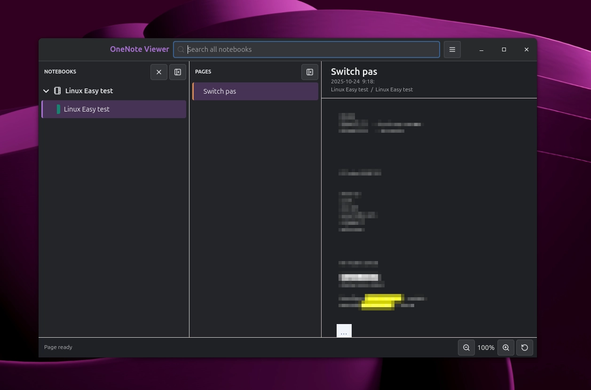Focus the Search all notebooks field
Image resolution: width=591 pixels, height=390 pixels.
(x=306, y=49)
